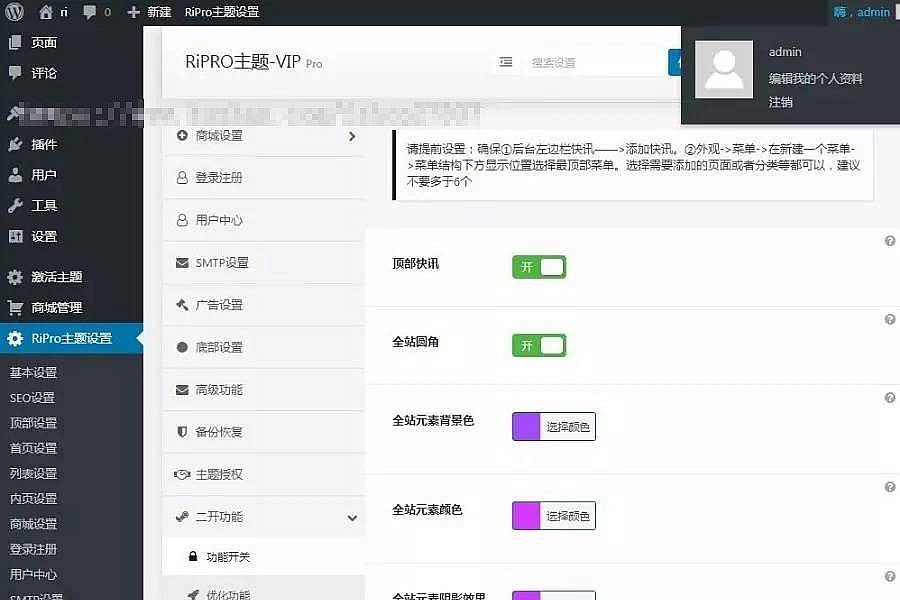Click the list icon beside the settings search
The image size is (900, 600).
506,62
